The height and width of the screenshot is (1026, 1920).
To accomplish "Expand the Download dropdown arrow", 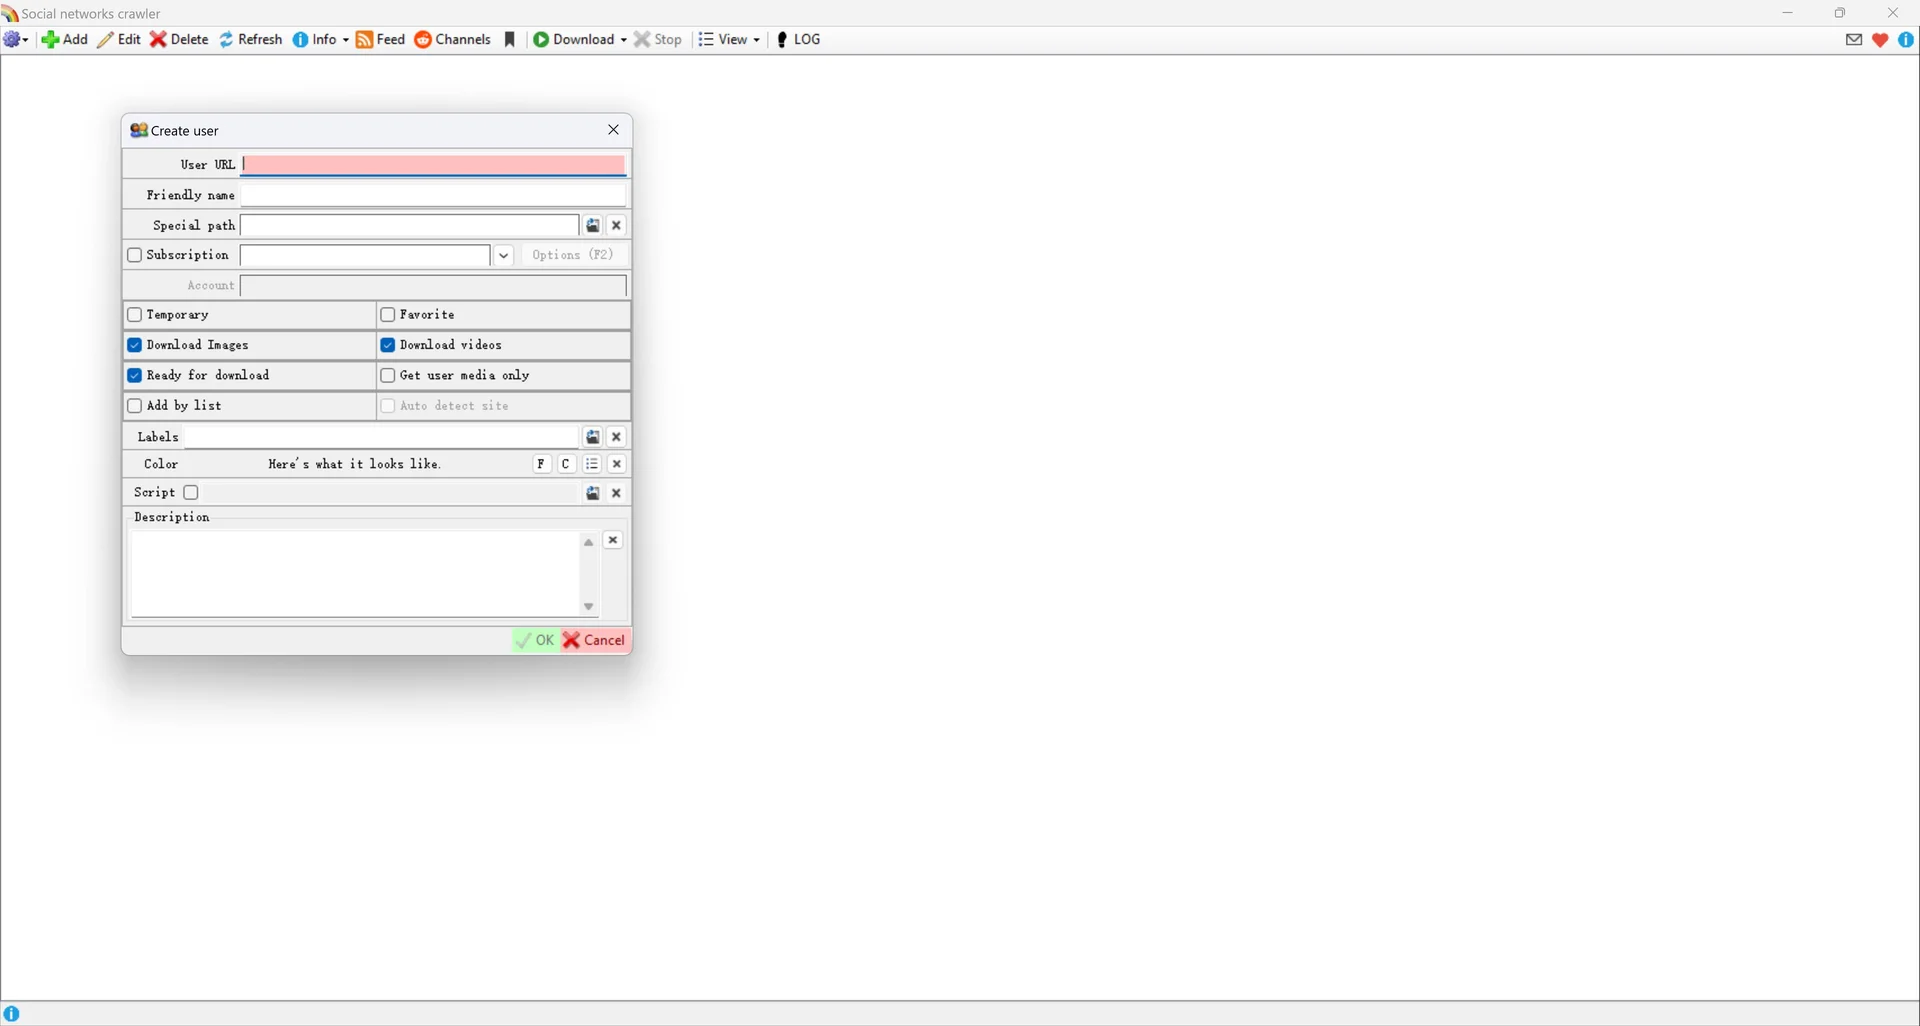I will (x=623, y=40).
